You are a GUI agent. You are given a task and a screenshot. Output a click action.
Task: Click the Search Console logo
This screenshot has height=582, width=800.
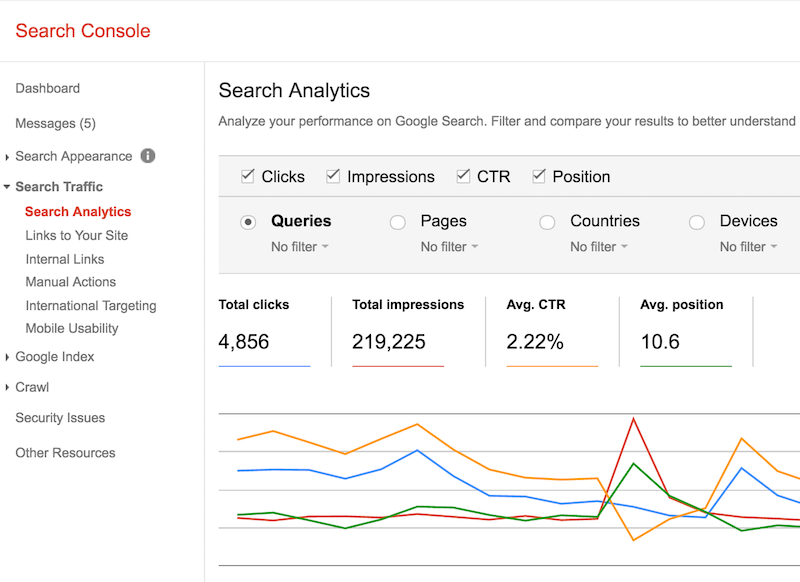82,31
